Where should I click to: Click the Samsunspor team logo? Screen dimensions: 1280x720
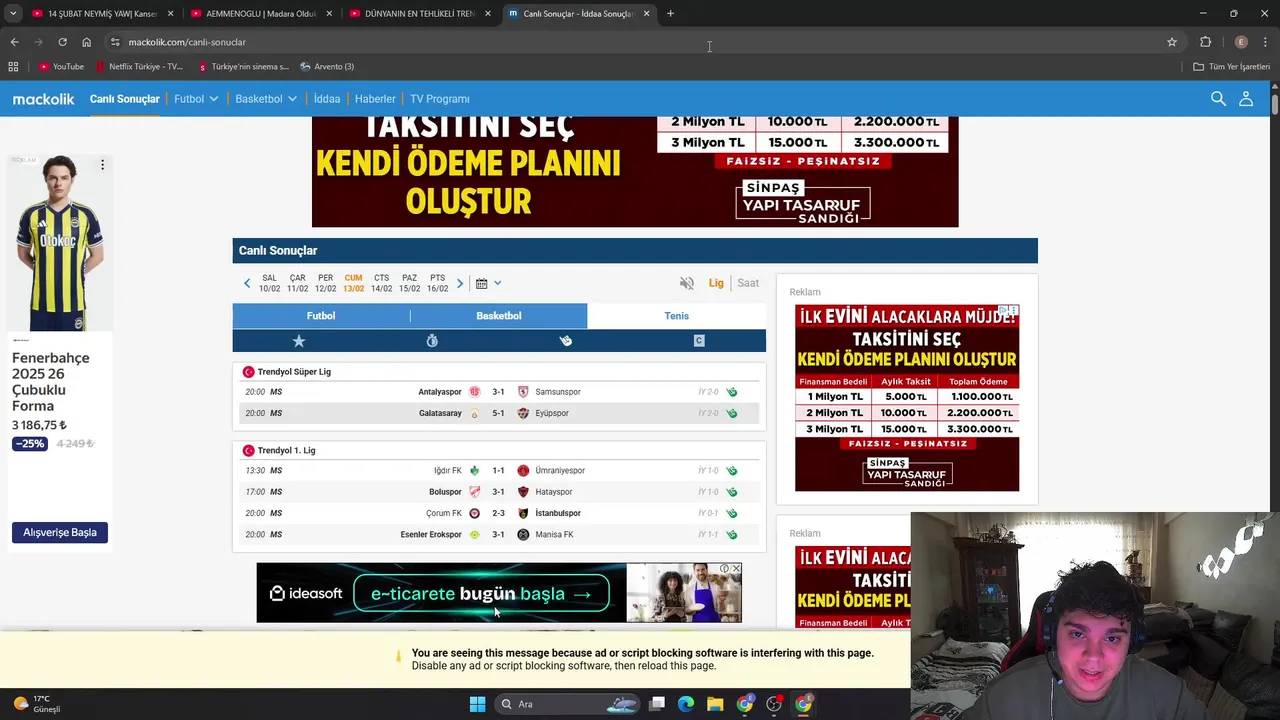point(523,392)
